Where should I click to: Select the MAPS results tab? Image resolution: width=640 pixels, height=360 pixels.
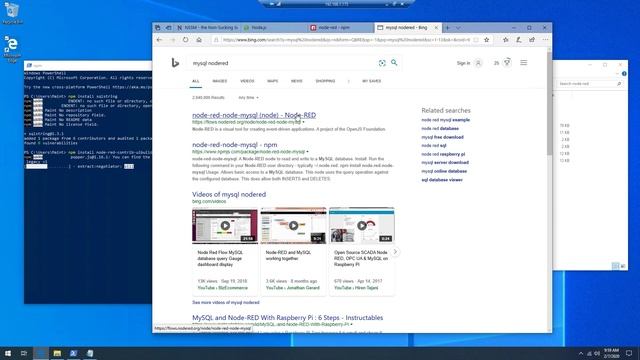coord(272,81)
